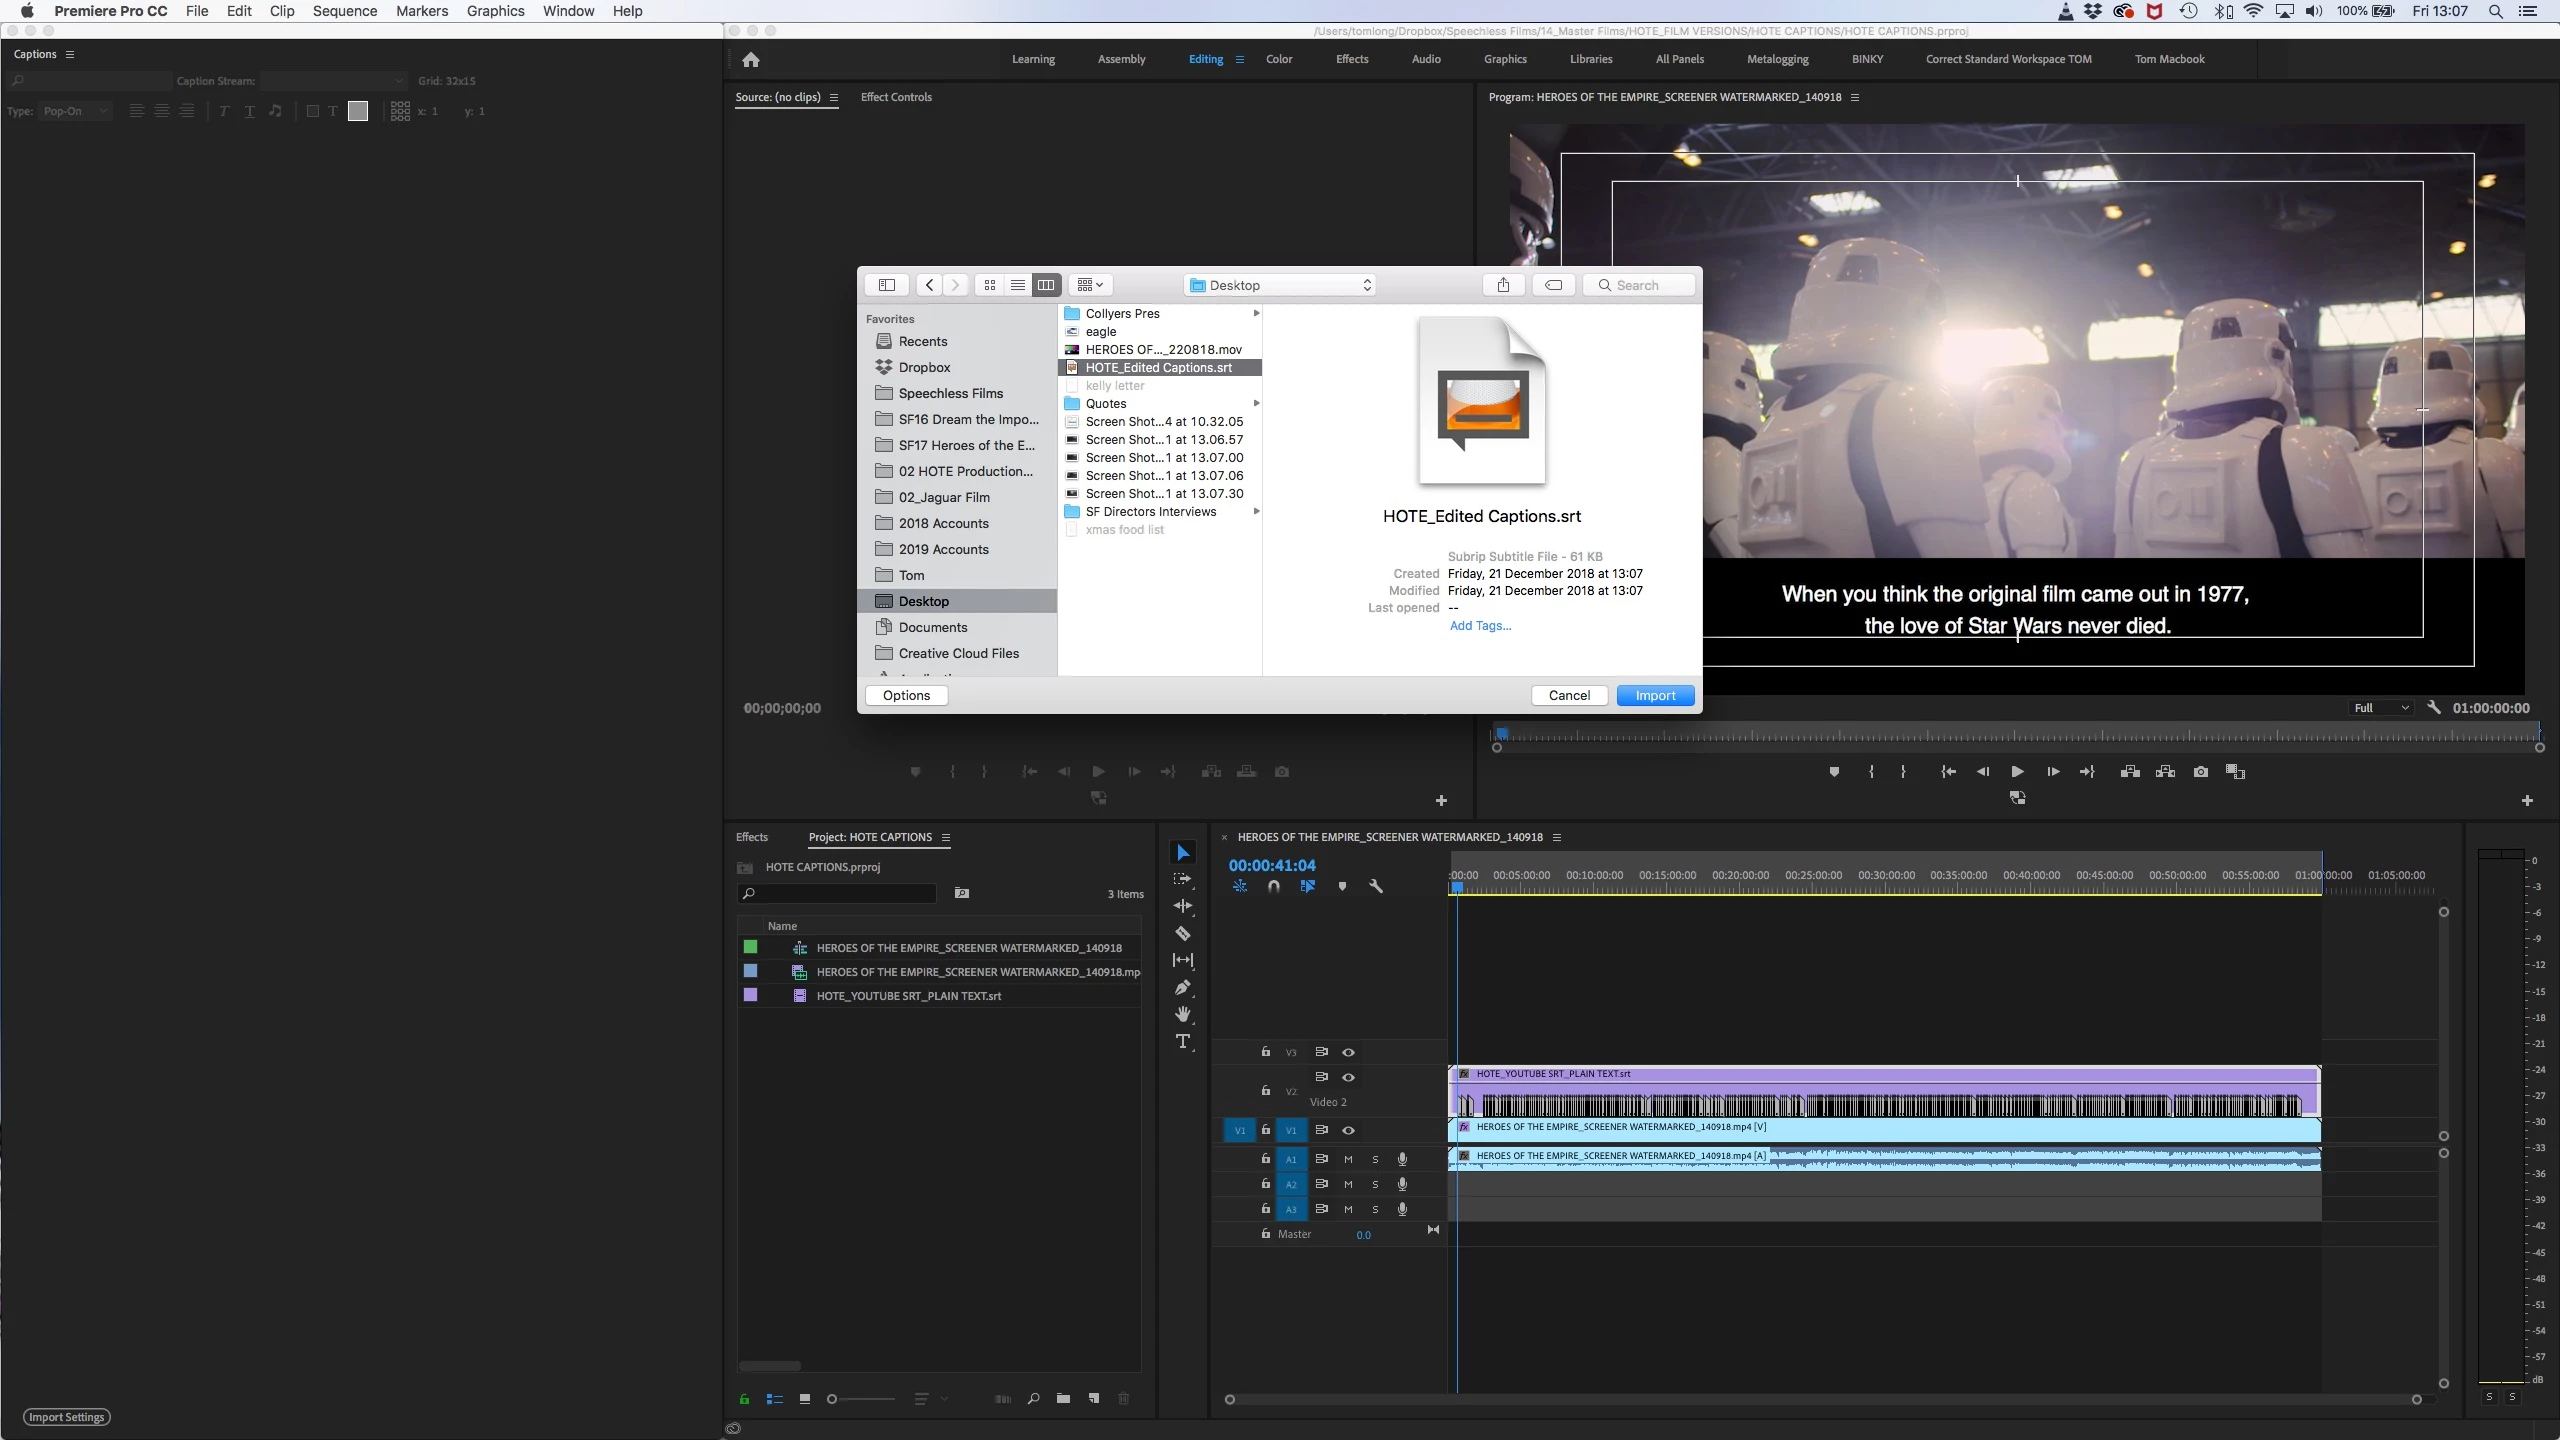Mute audio track A1
Viewport: 2560px width, 1440px height.
point(1348,1159)
